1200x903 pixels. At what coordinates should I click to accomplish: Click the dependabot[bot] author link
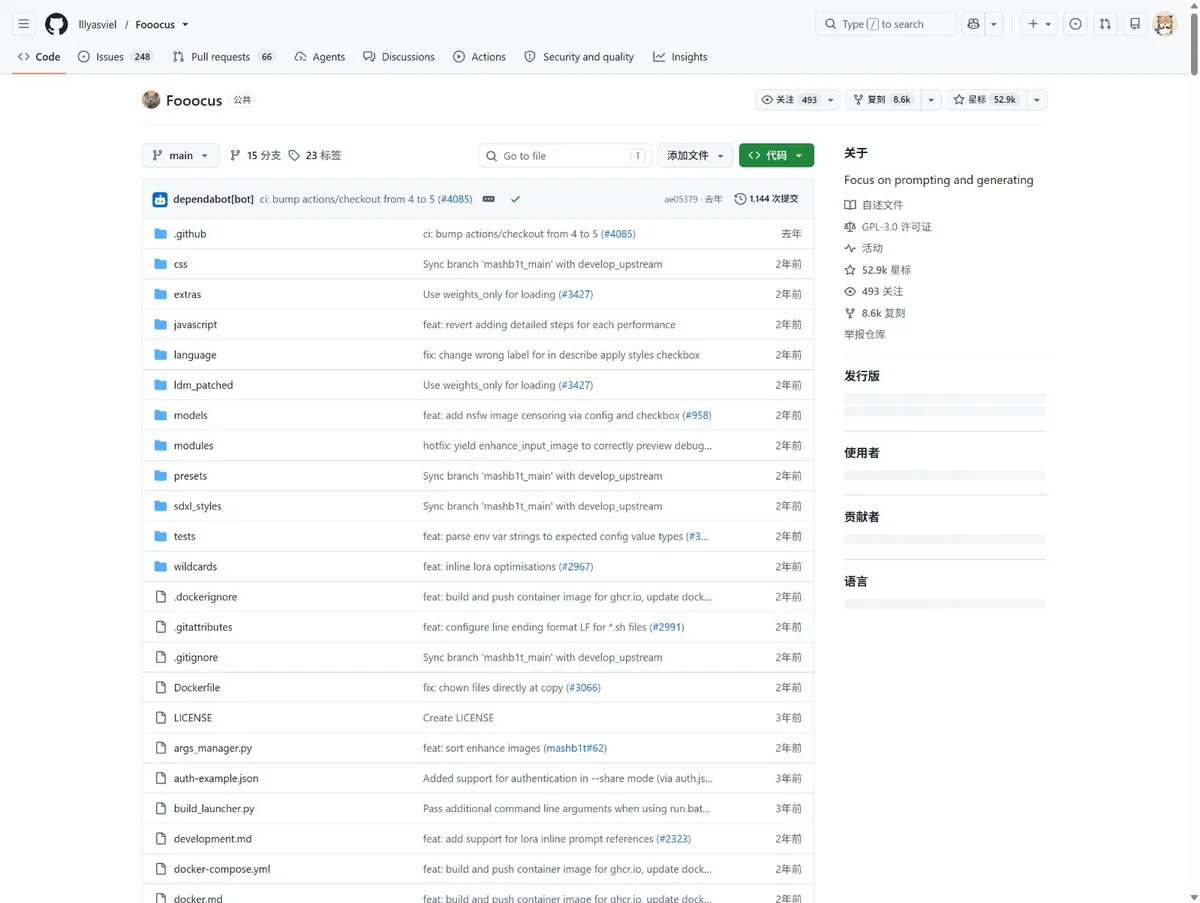coord(213,199)
